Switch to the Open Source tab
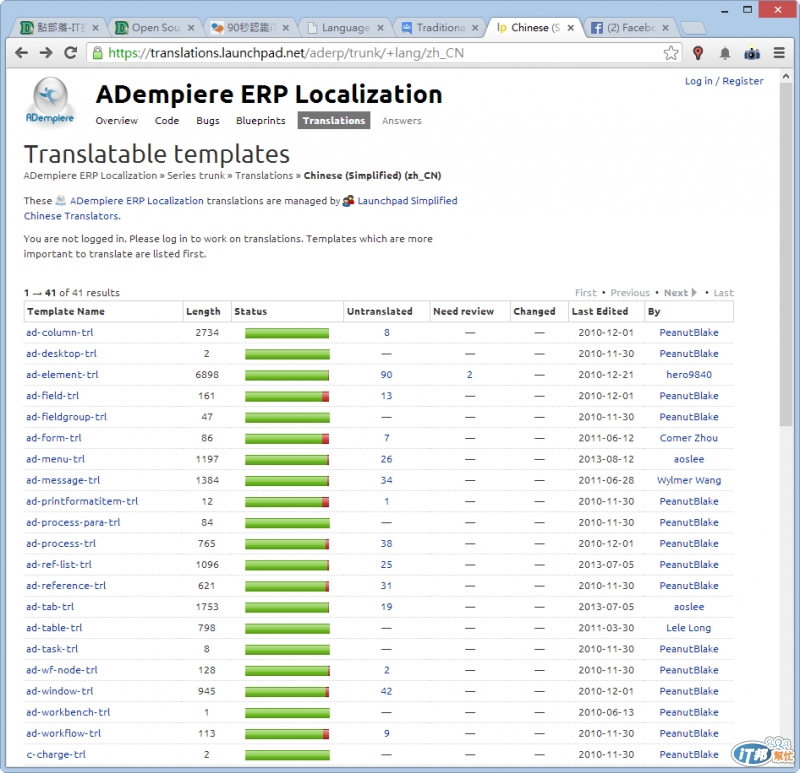The image size is (800, 773). point(155,28)
